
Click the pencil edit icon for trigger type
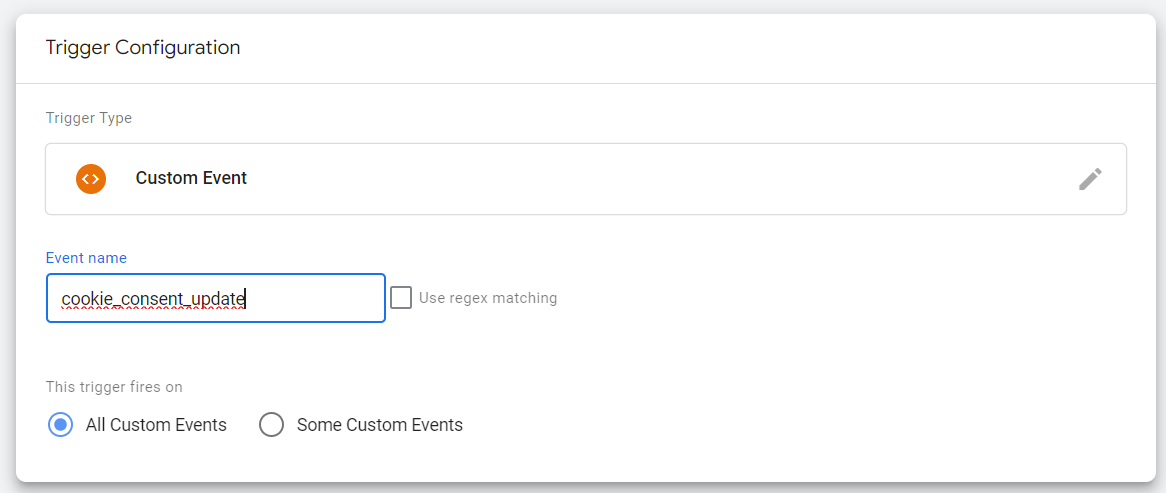tap(1090, 179)
